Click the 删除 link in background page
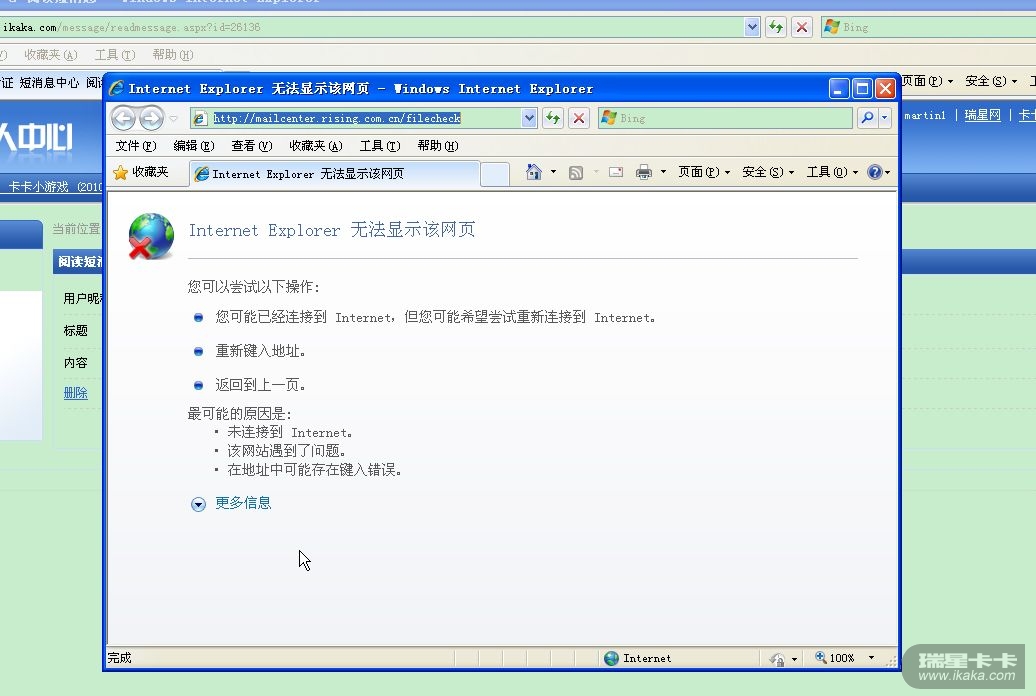 point(75,393)
